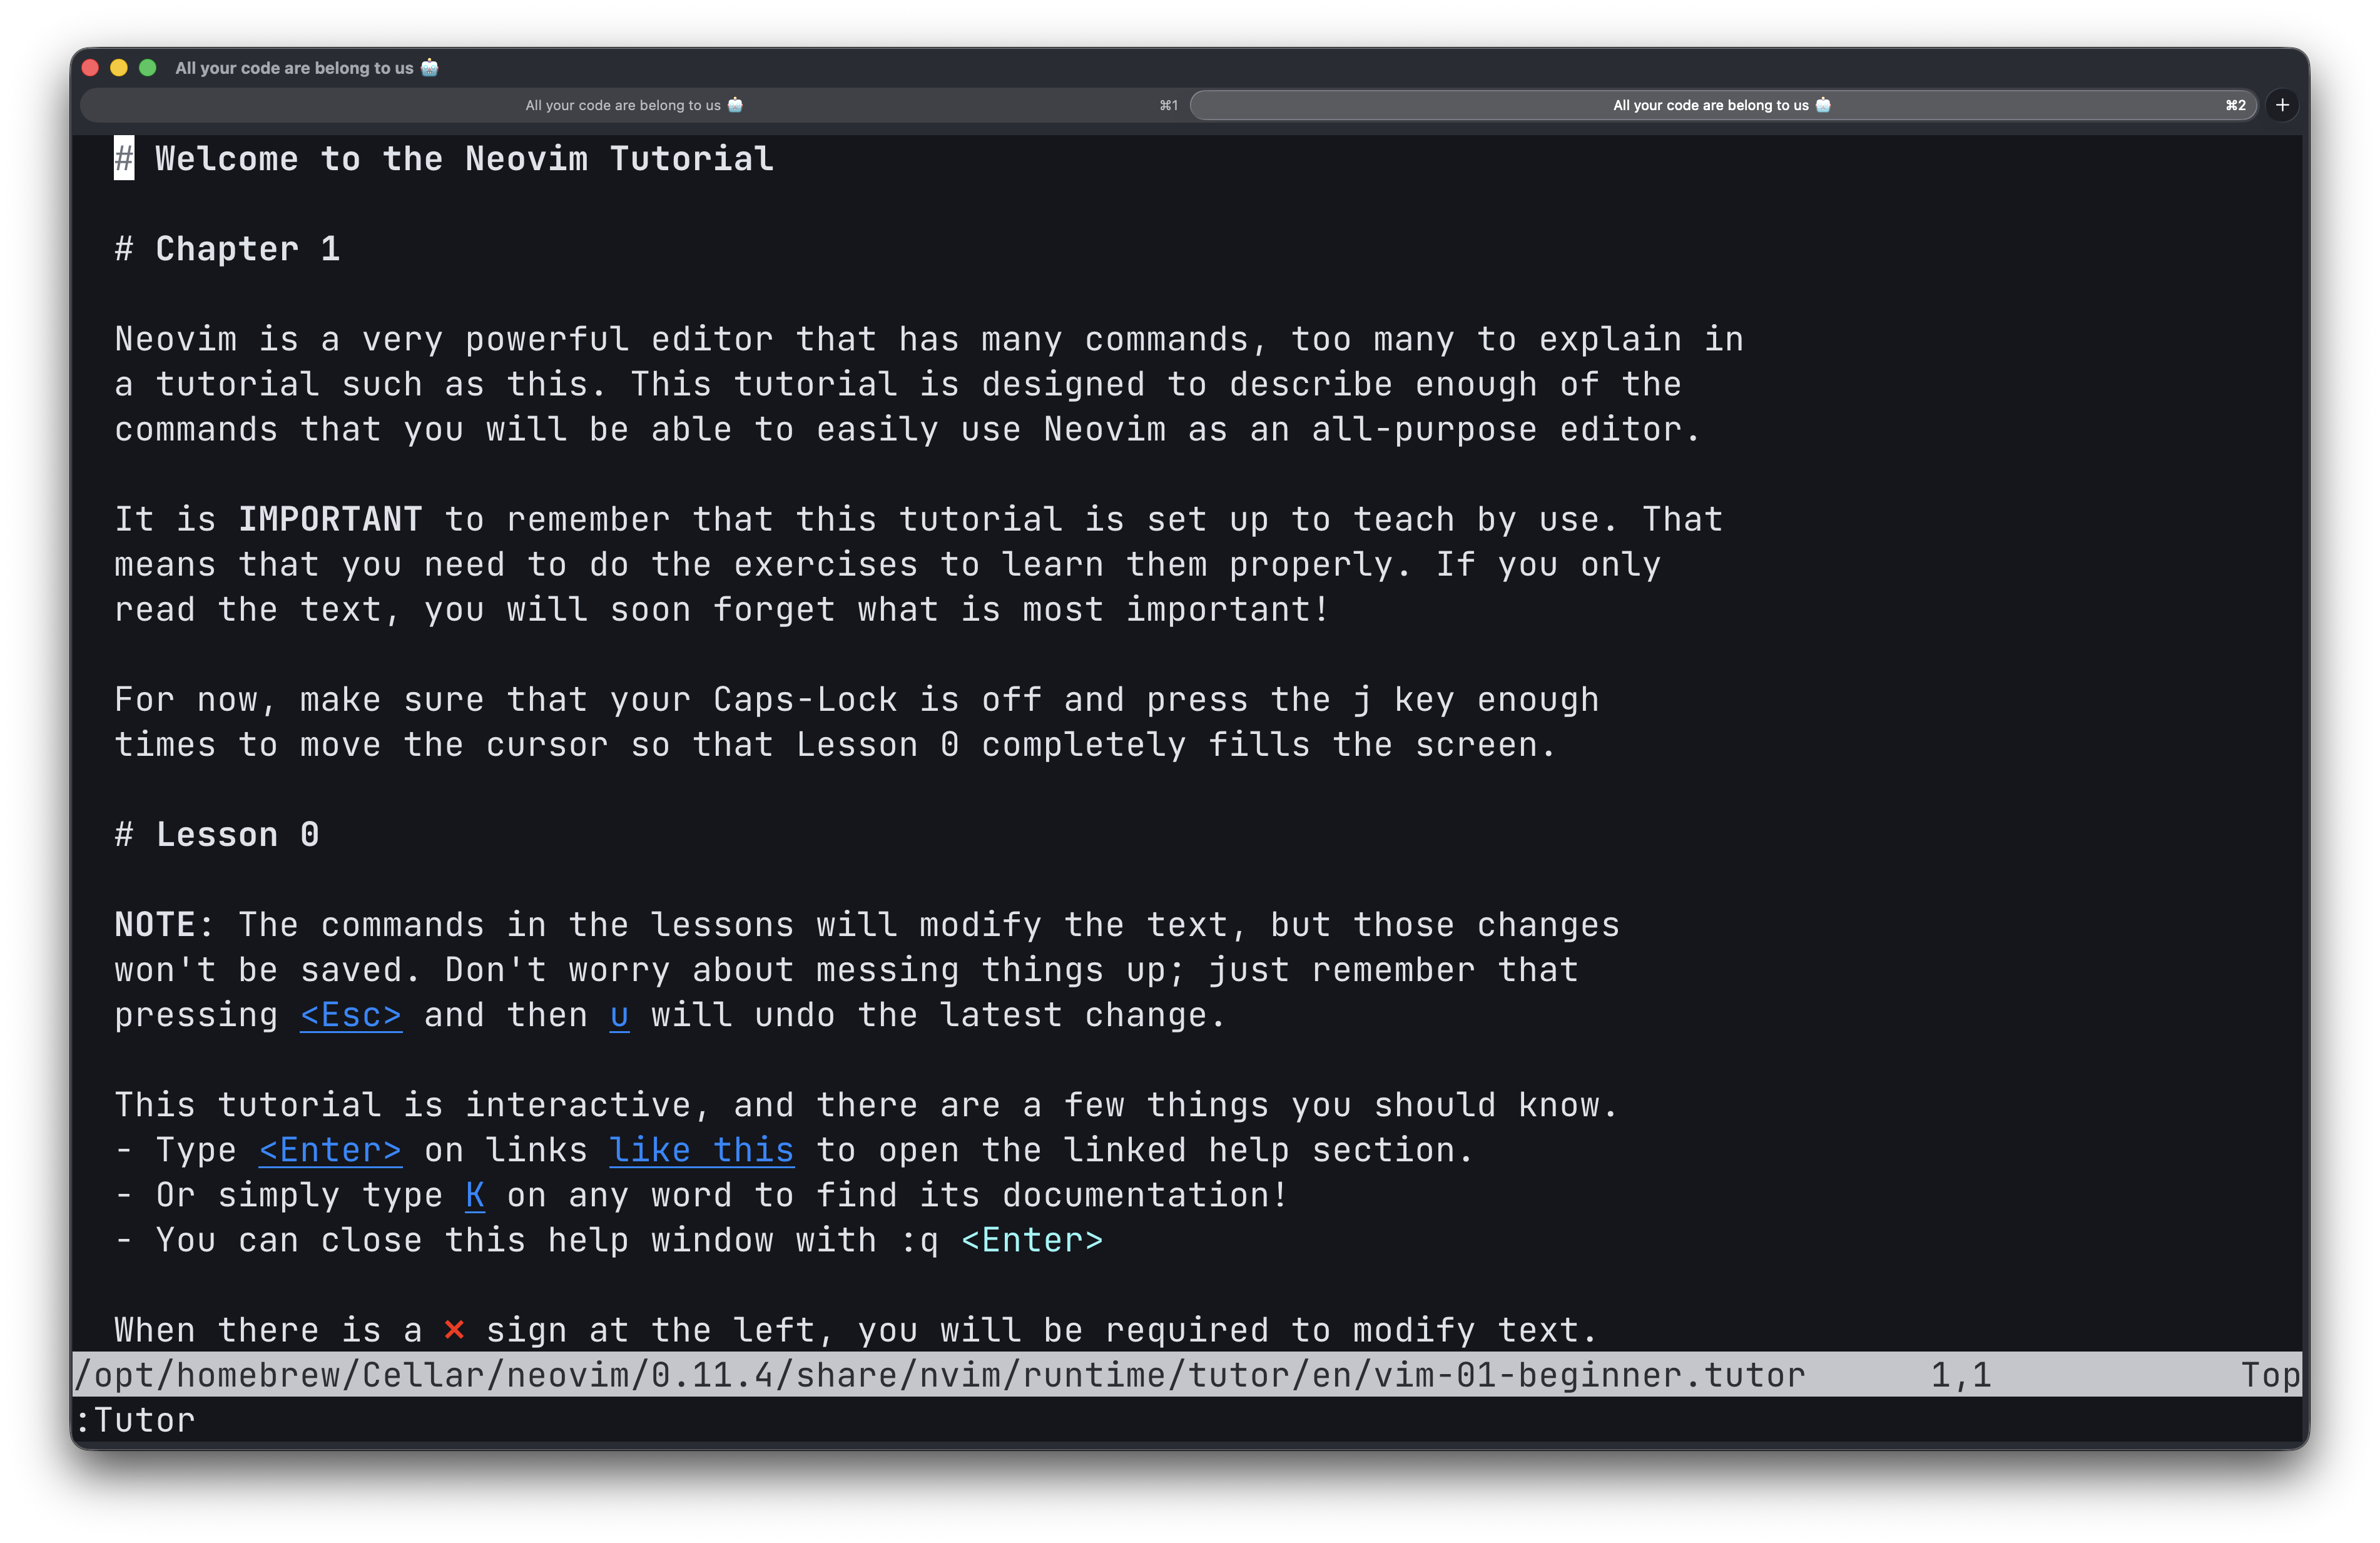Click the new tab plus button
The width and height of the screenshot is (2380, 1543).
[2282, 105]
